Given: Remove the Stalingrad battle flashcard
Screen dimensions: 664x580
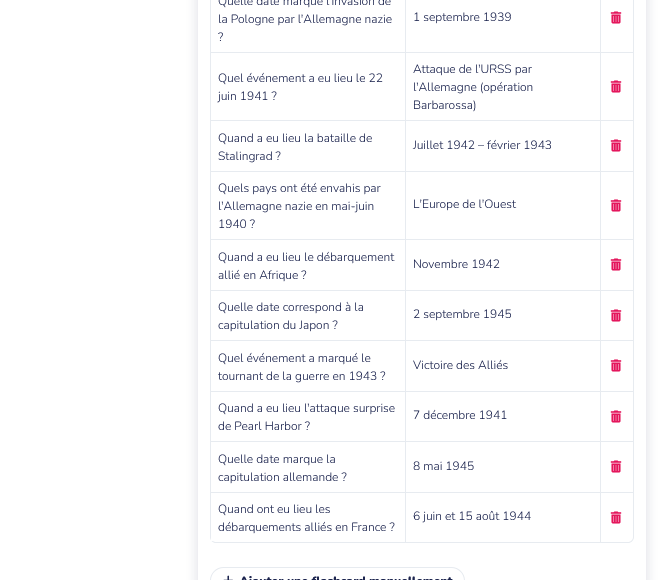Looking at the screenshot, I should tap(616, 146).
